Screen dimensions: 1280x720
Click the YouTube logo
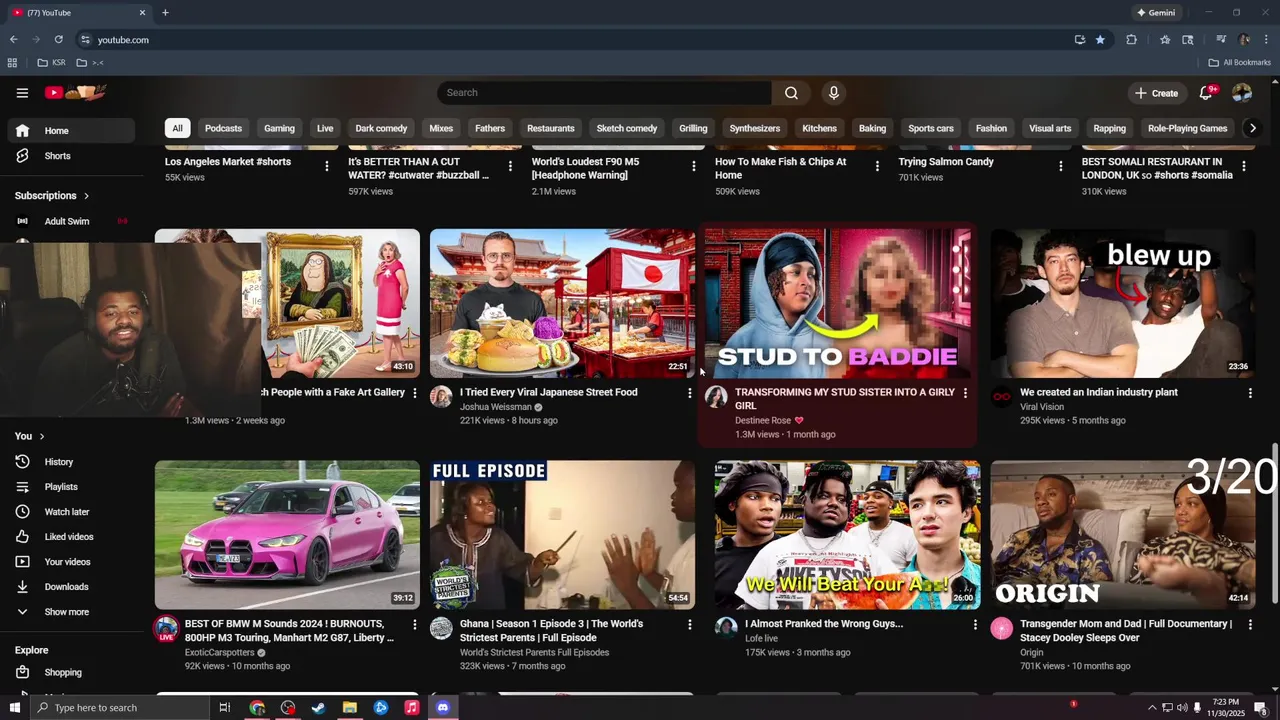point(75,93)
